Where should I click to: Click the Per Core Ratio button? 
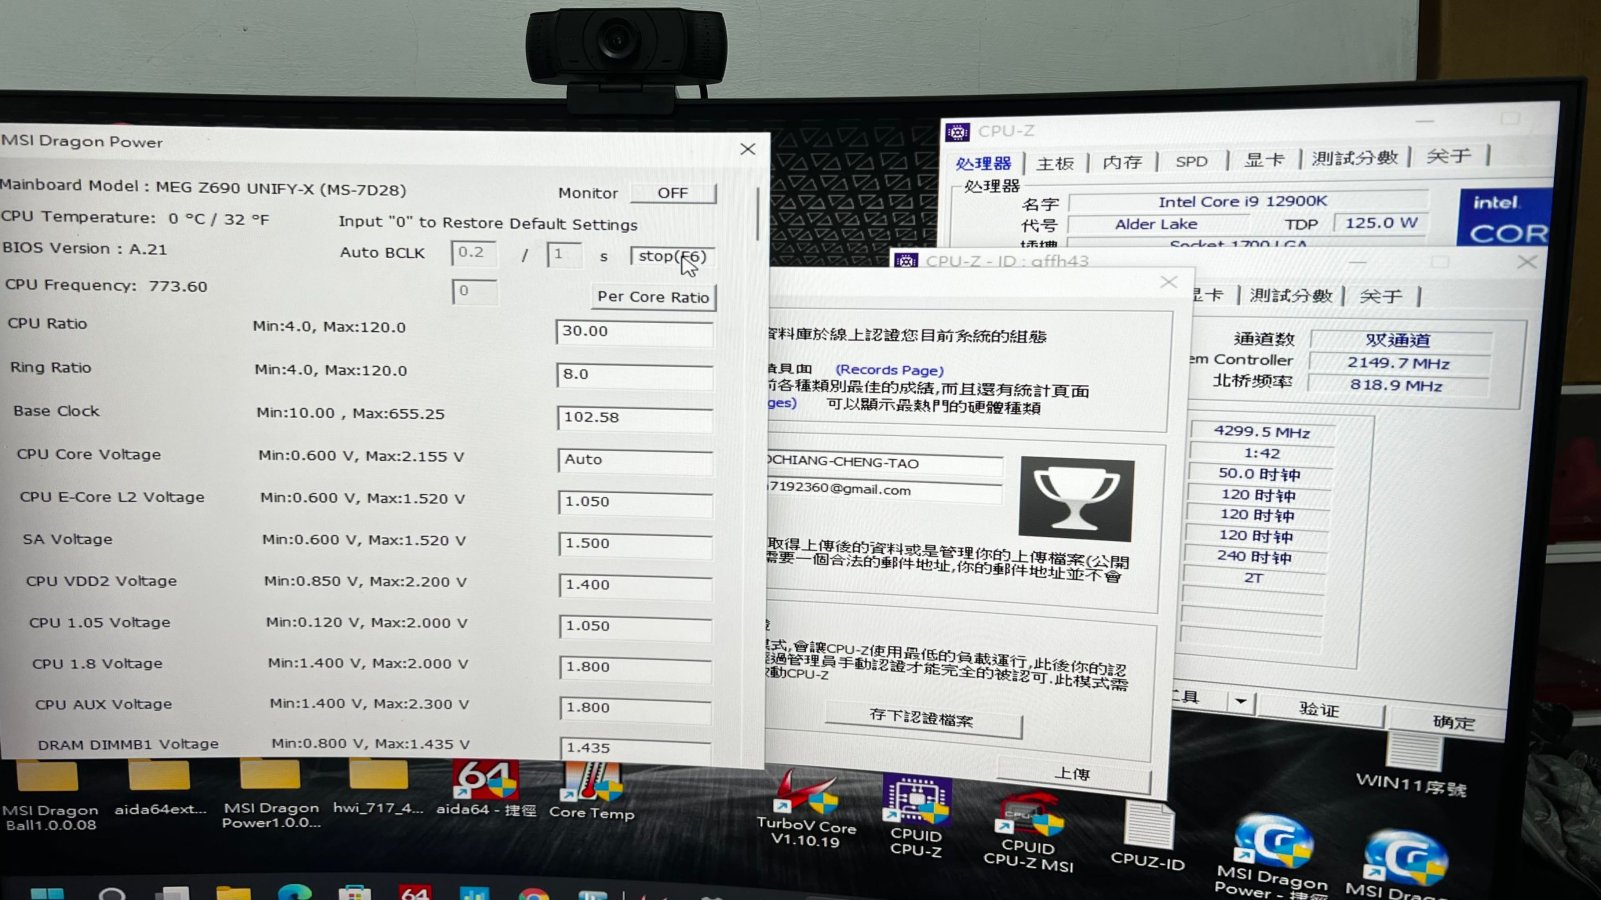(x=653, y=297)
